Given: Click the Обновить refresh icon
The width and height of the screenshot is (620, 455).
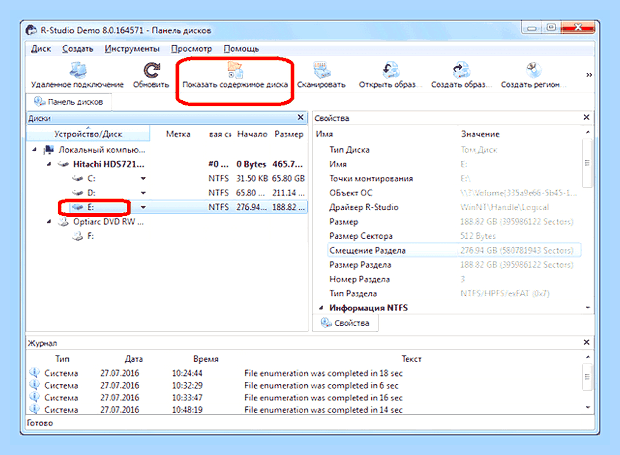Looking at the screenshot, I should (151, 70).
